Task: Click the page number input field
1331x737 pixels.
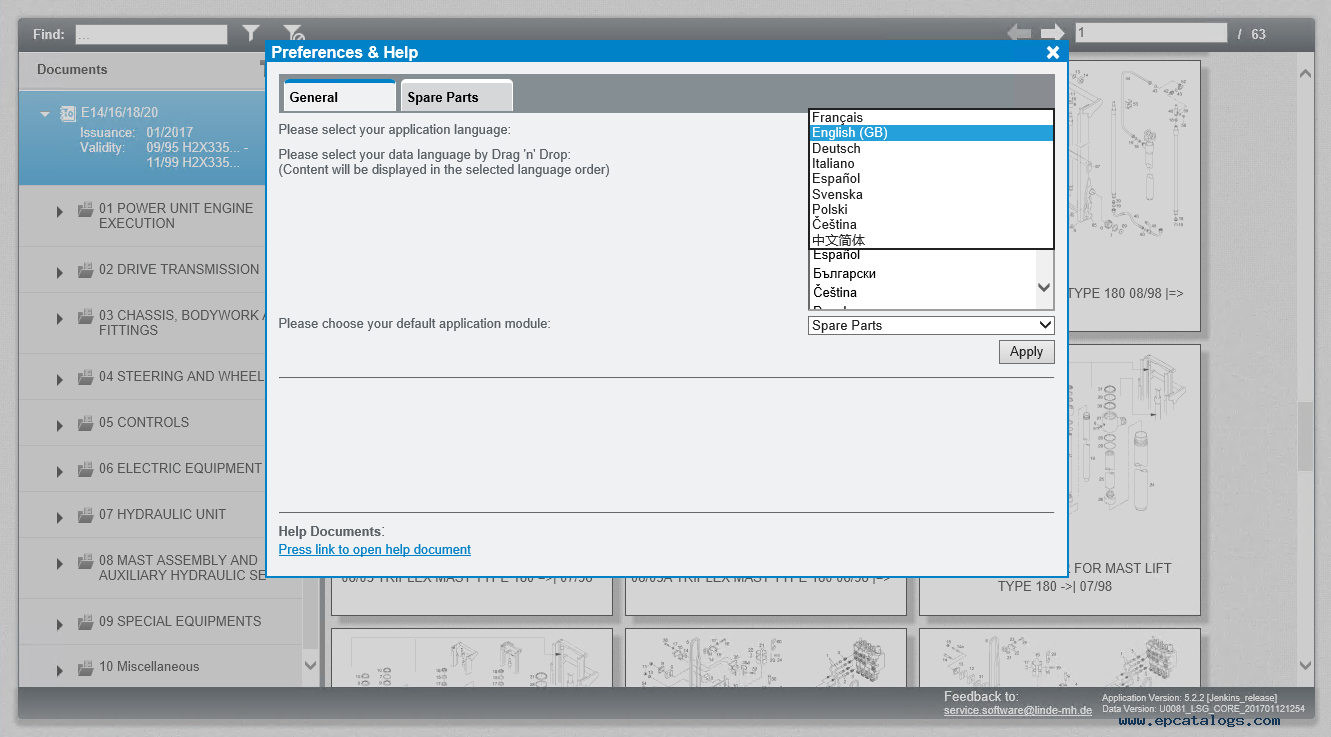Action: 1150,33
